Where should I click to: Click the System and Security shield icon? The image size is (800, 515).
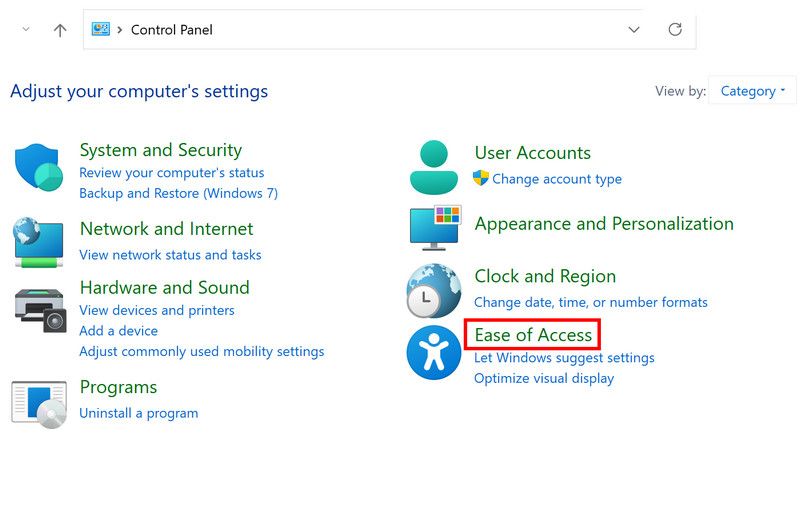point(39,167)
